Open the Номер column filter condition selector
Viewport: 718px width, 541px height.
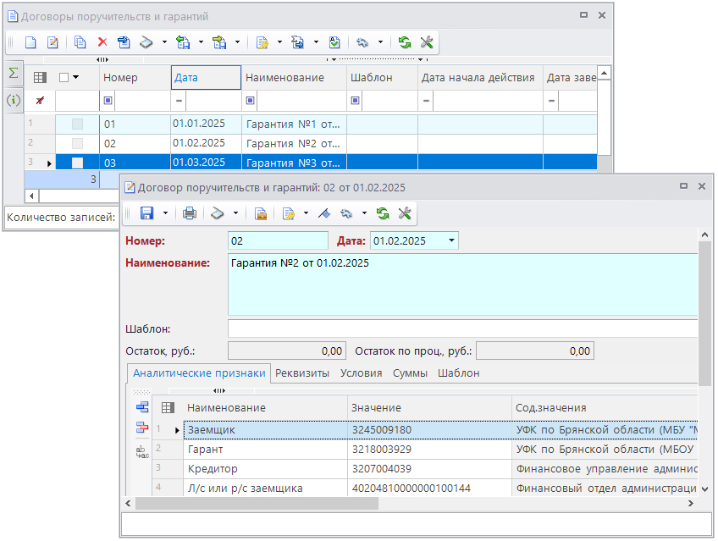tap(109, 101)
